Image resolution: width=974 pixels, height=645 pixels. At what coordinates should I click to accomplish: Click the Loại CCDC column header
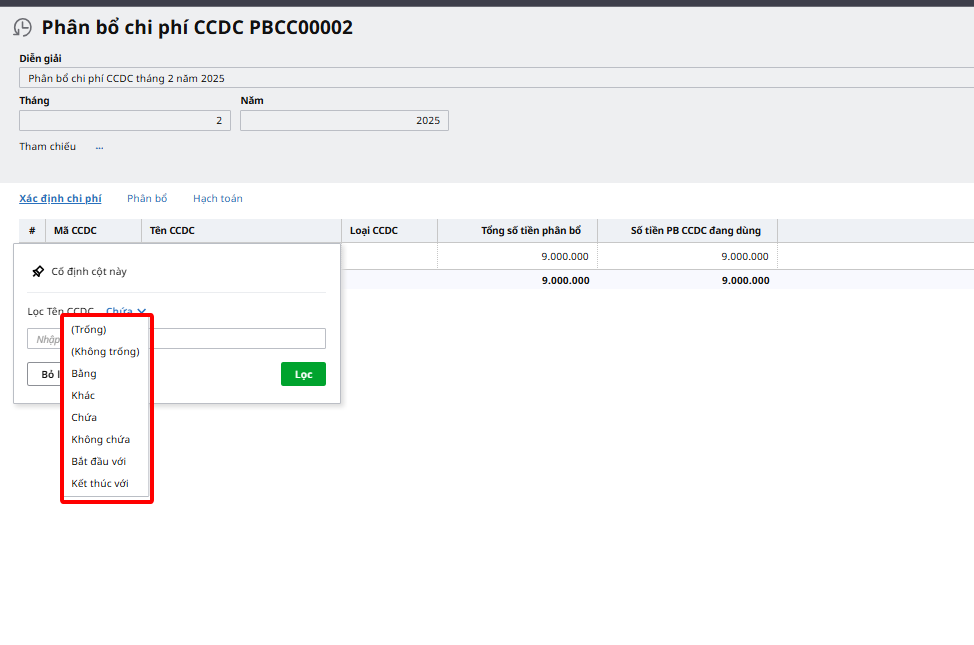374,231
